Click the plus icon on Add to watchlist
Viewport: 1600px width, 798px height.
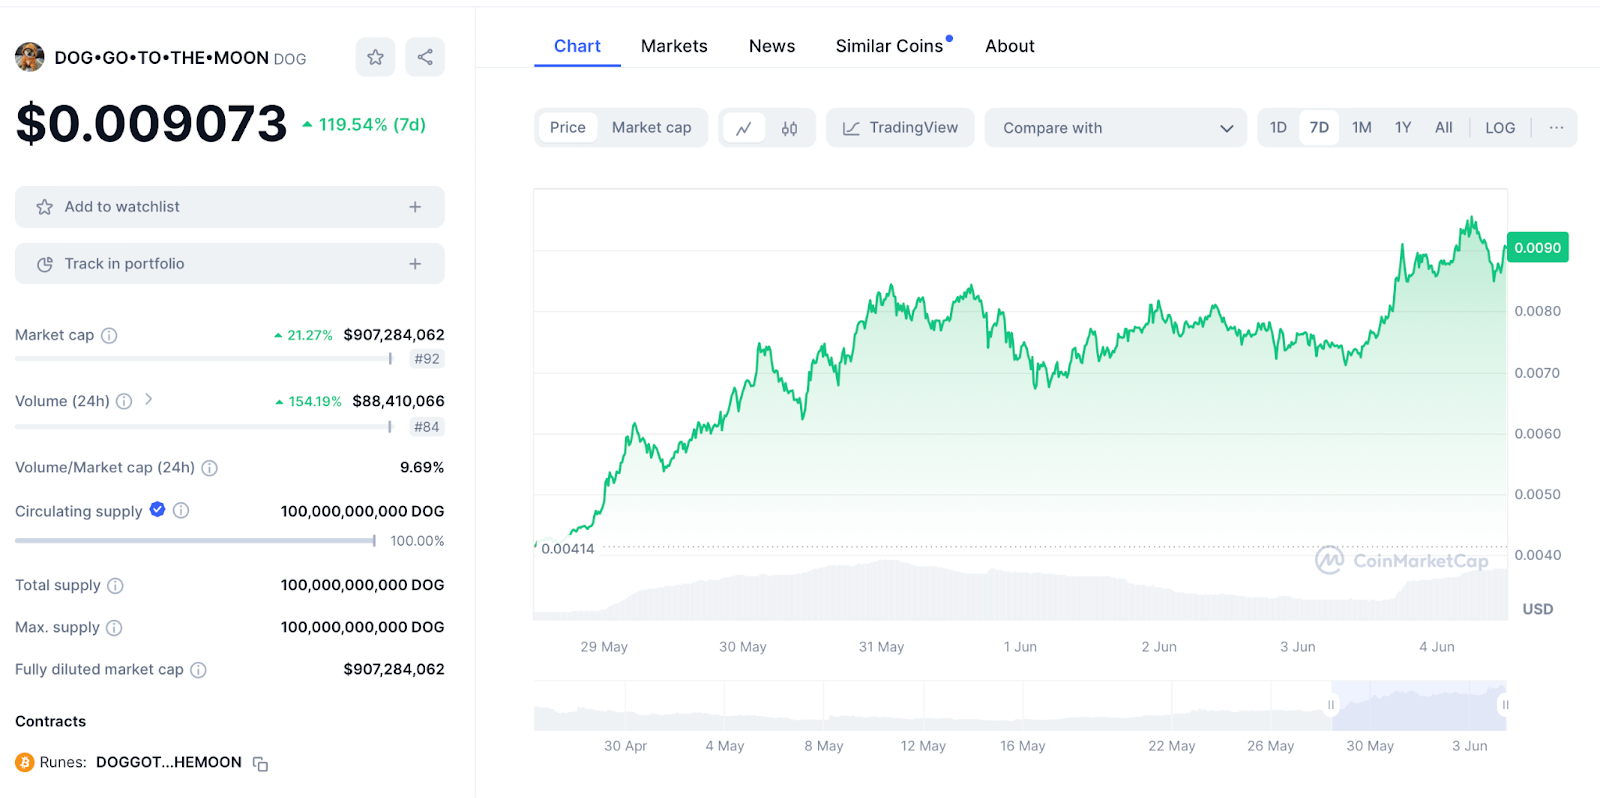point(415,207)
